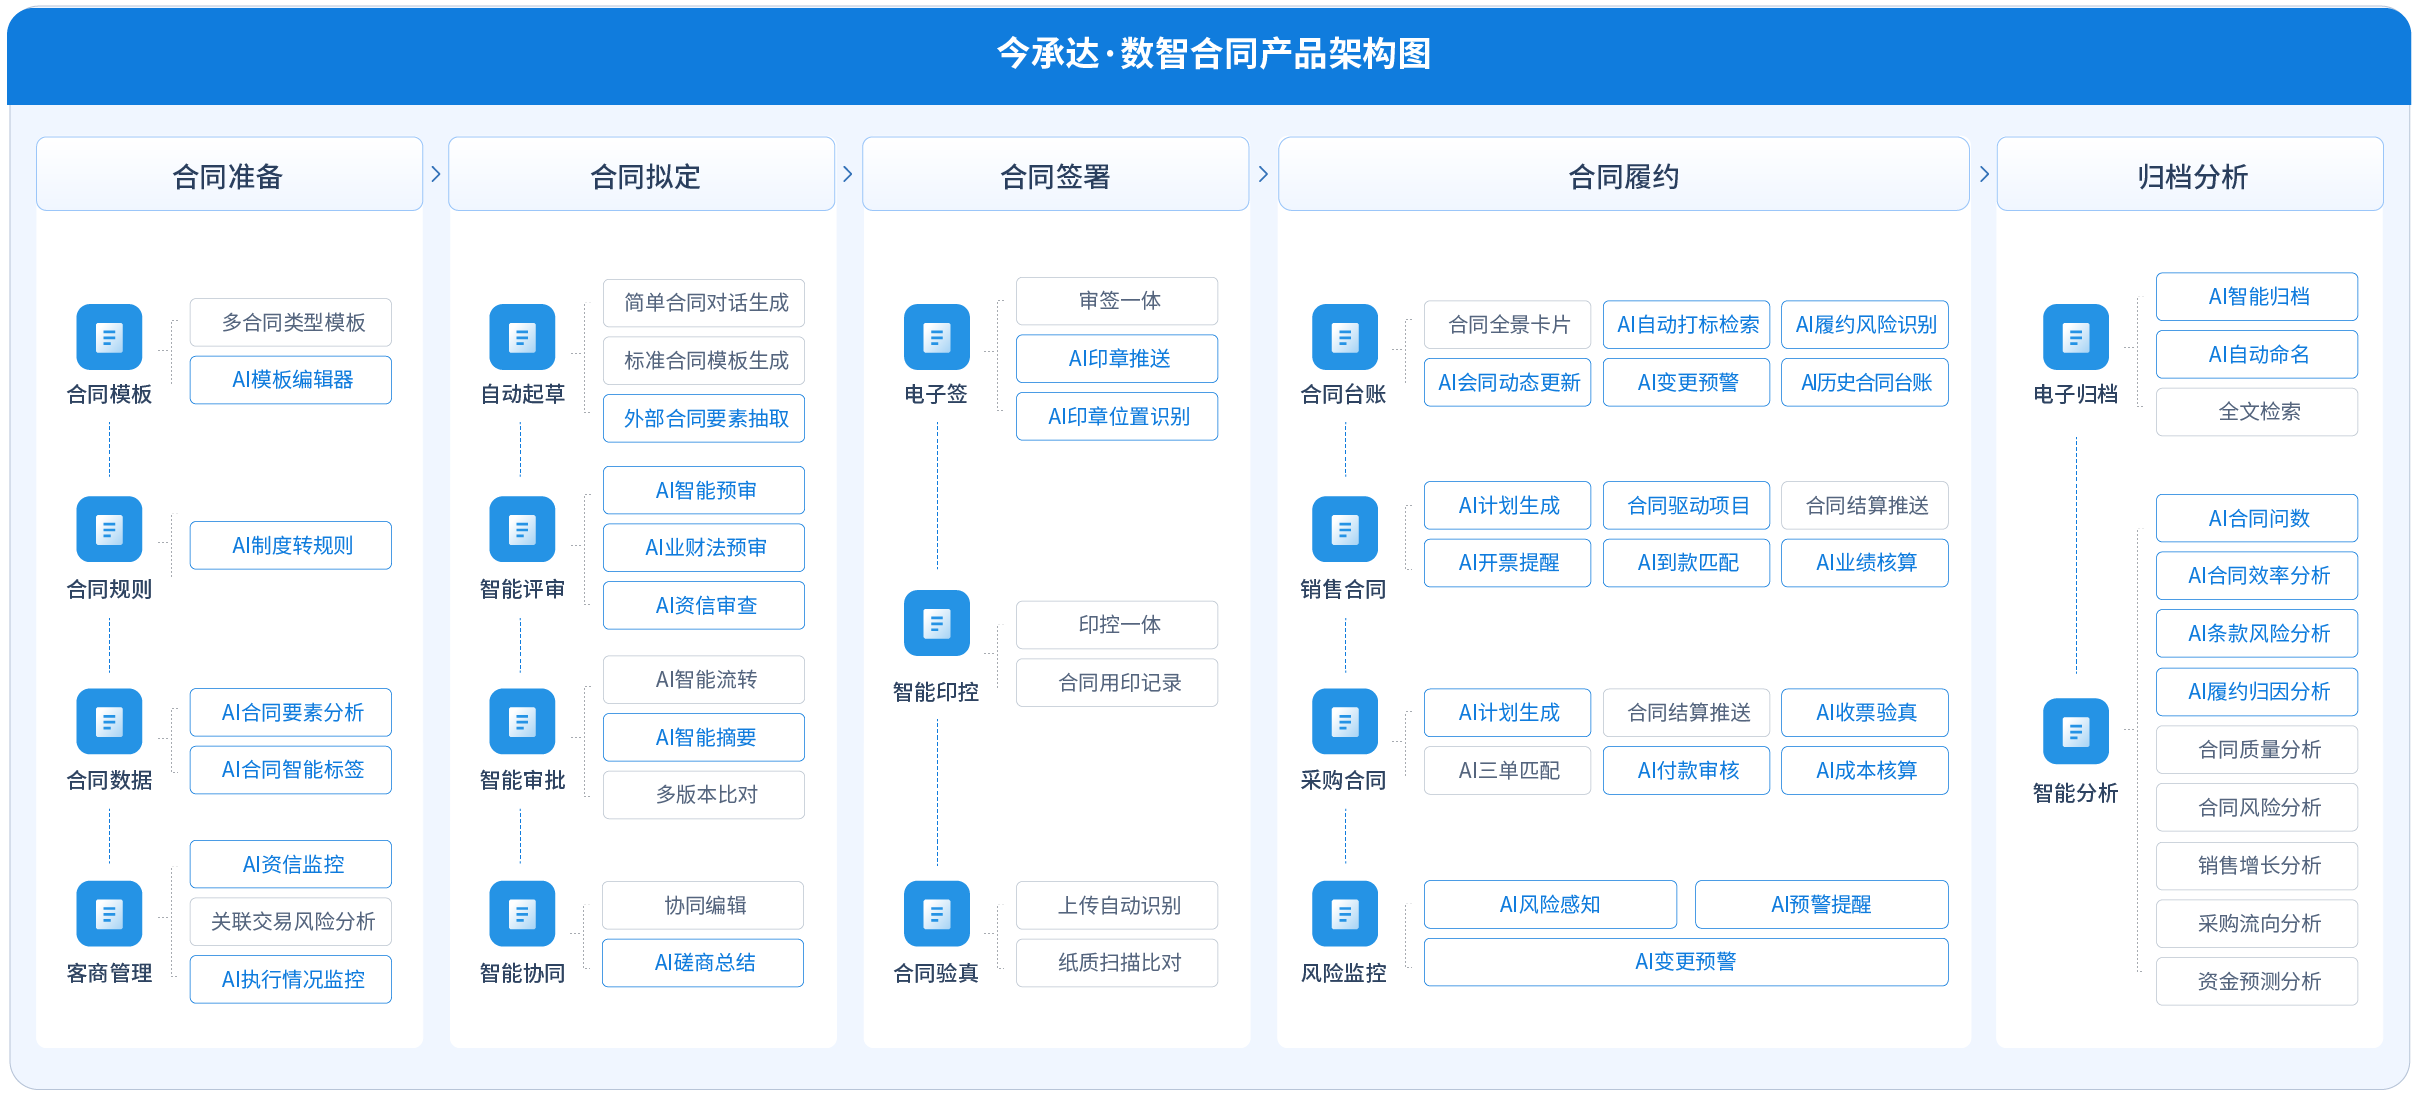Open the AI智能摘要 feature
This screenshot has width=2418, height=1099.
point(704,737)
